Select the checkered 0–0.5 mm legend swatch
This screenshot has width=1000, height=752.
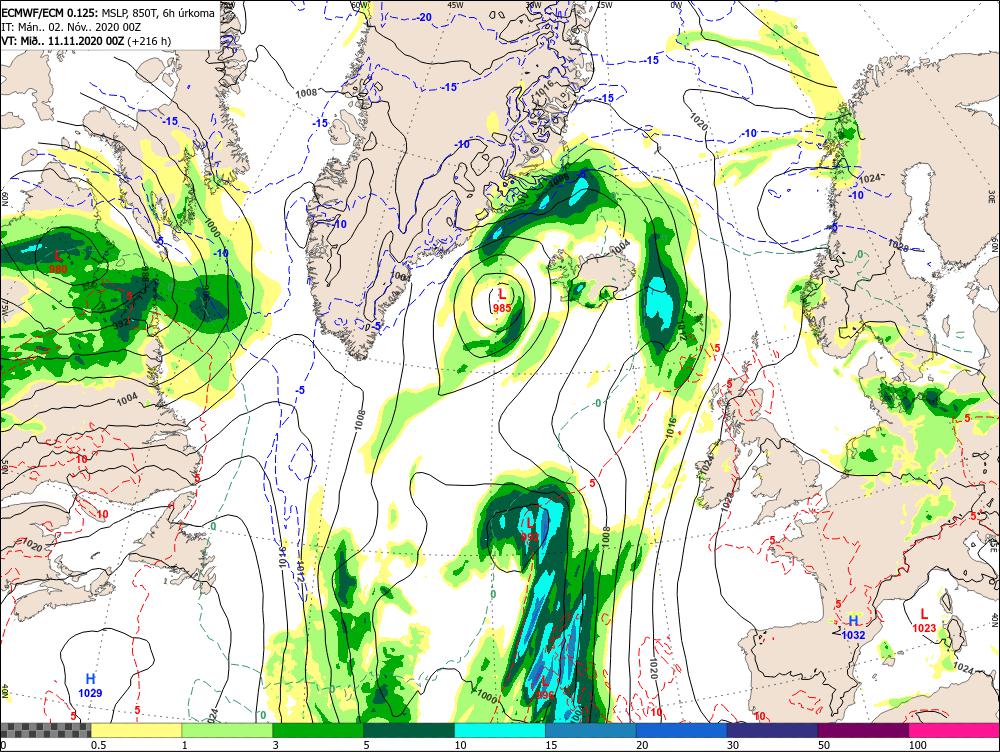click(46, 730)
